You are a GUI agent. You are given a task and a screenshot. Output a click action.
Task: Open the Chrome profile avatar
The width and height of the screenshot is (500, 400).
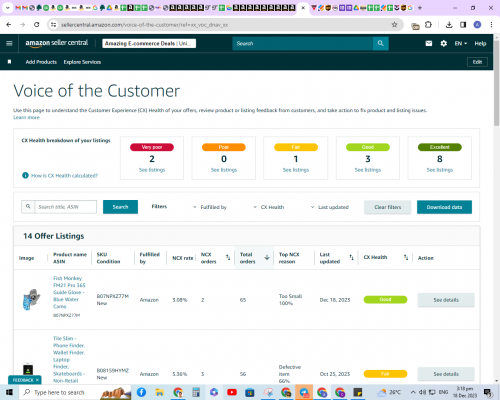tap(477, 25)
